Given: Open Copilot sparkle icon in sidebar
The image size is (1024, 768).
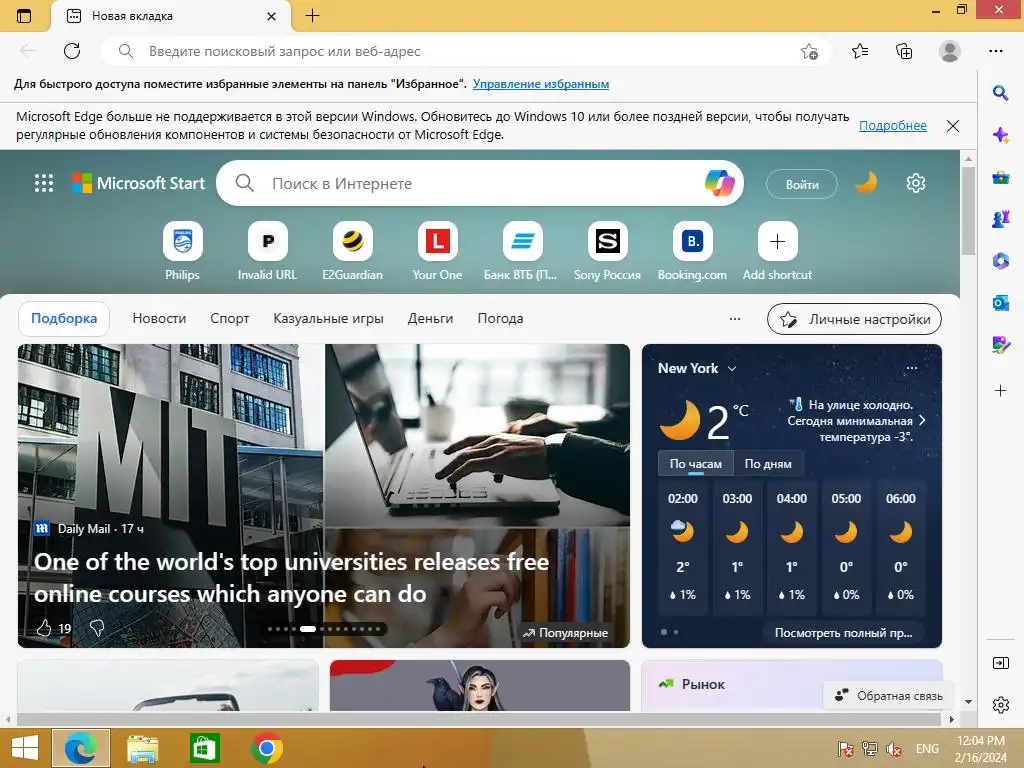Looking at the screenshot, I should [x=1000, y=135].
